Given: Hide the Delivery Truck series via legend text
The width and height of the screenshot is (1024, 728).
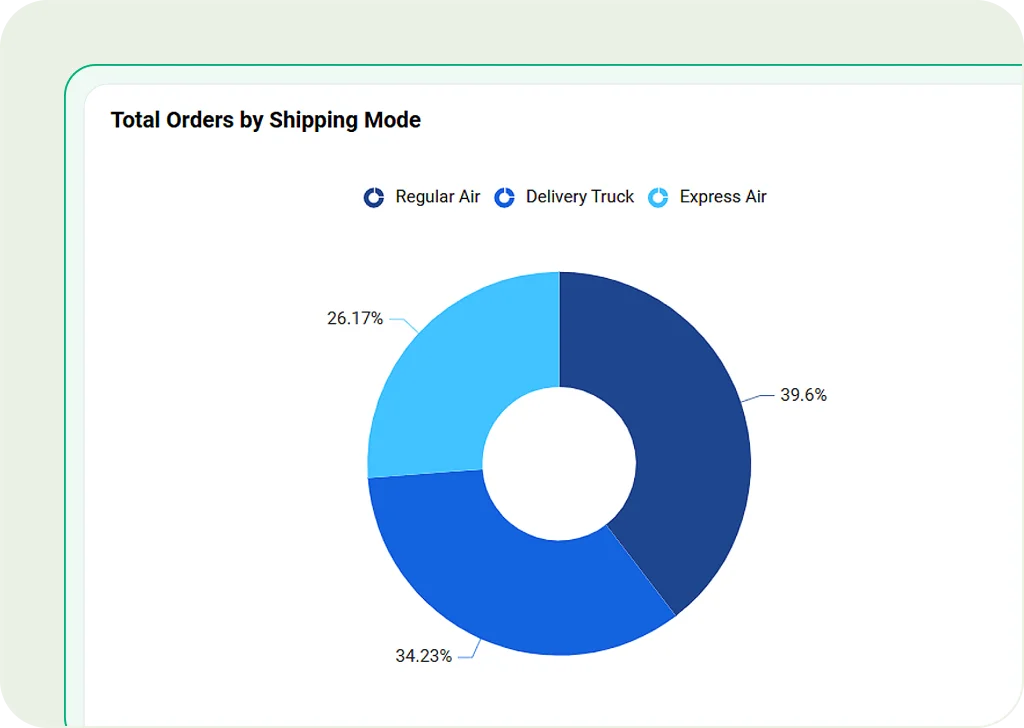Looking at the screenshot, I should tap(579, 197).
